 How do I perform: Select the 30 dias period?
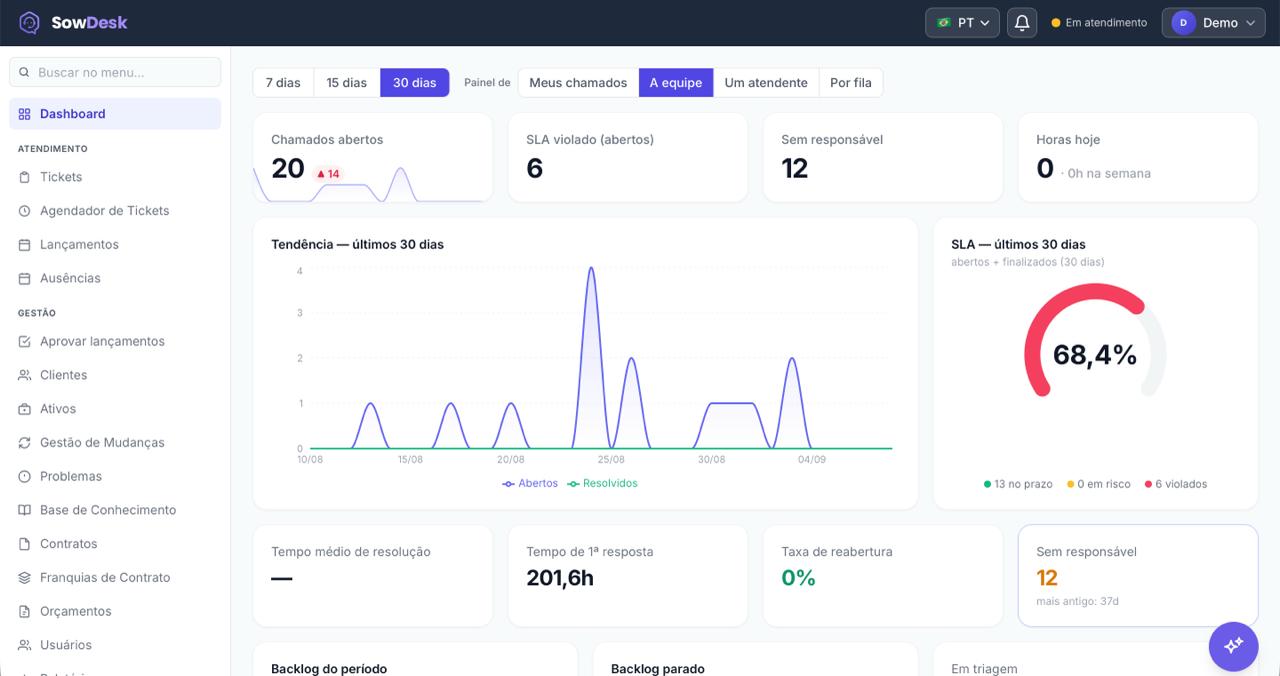[x=415, y=83]
